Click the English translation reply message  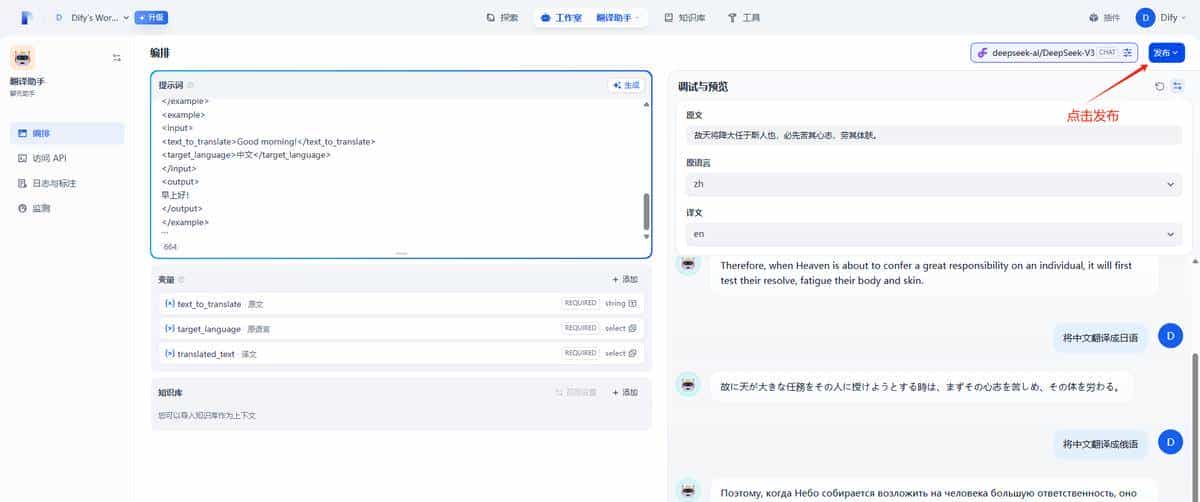click(932, 273)
